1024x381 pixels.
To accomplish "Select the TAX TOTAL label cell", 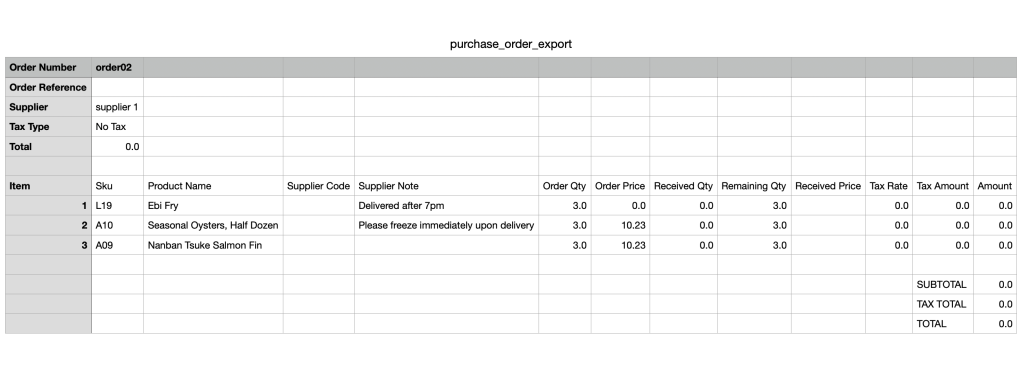I will coord(942,304).
